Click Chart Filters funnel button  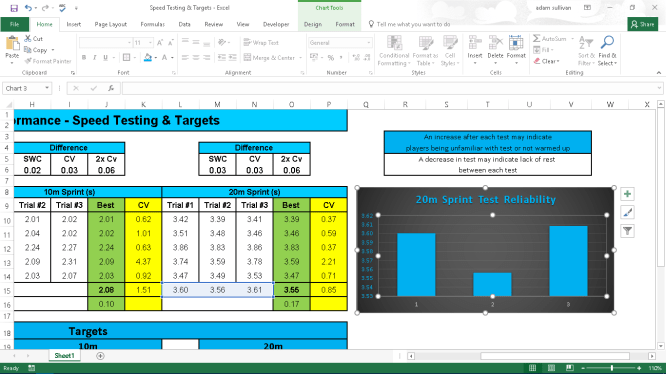click(x=627, y=231)
